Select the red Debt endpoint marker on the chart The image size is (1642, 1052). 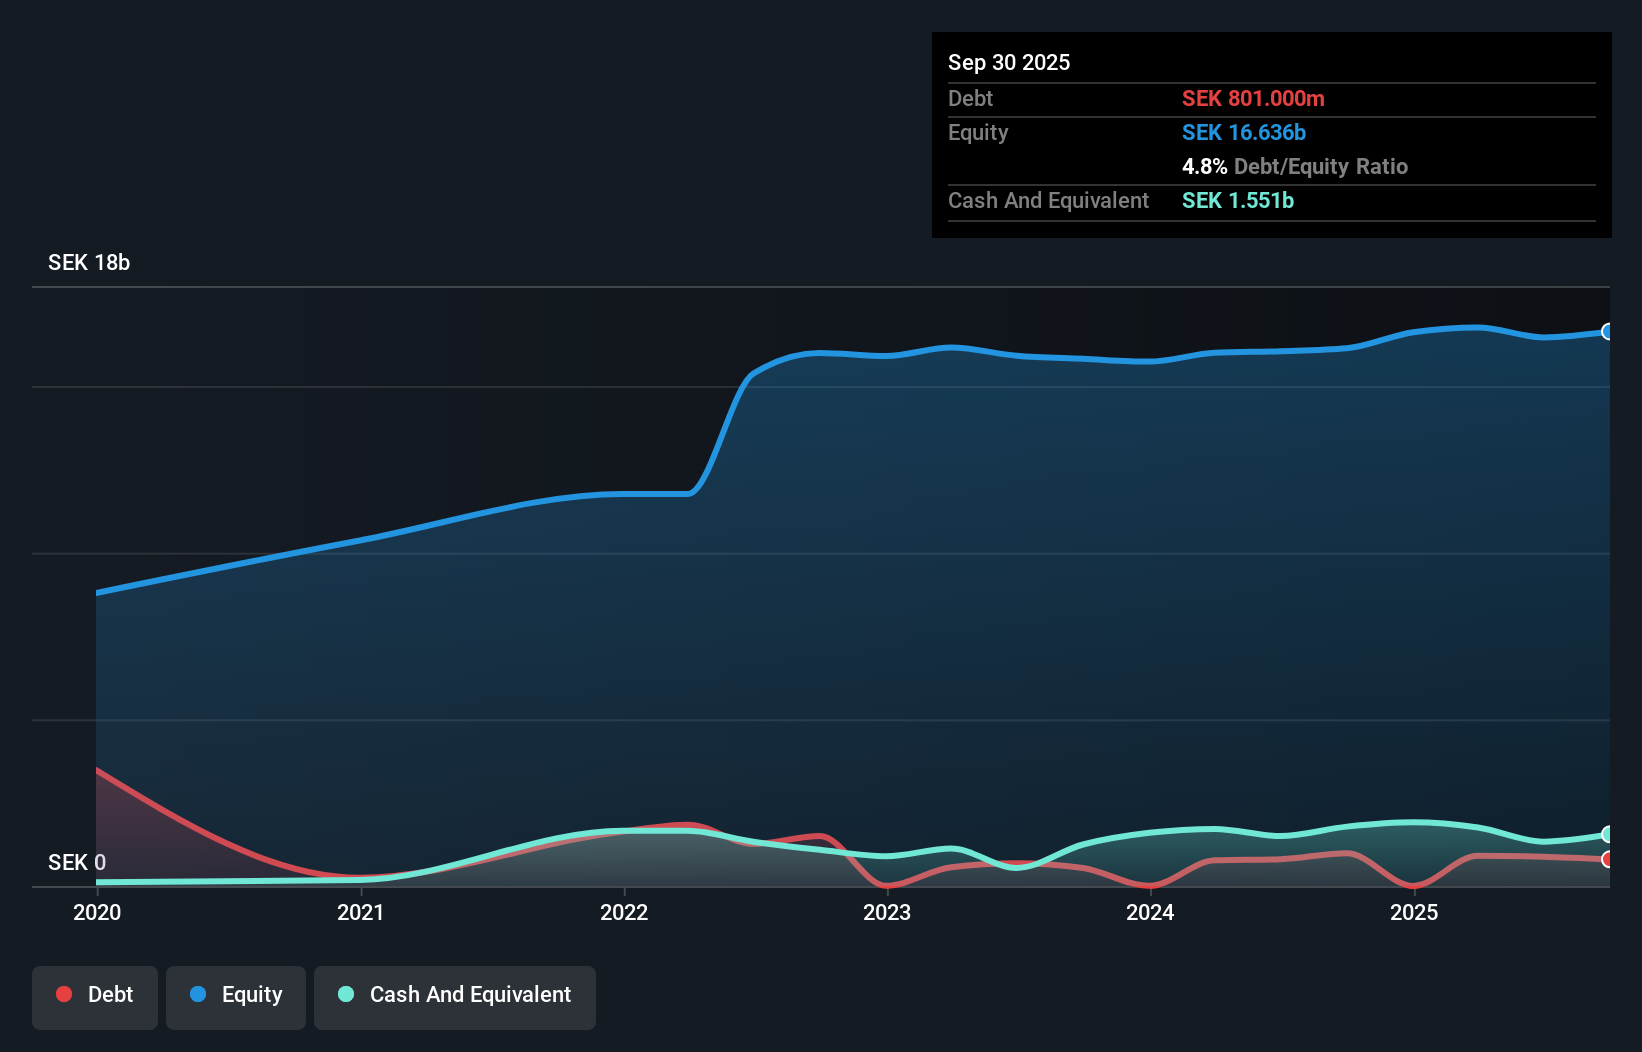1606,858
